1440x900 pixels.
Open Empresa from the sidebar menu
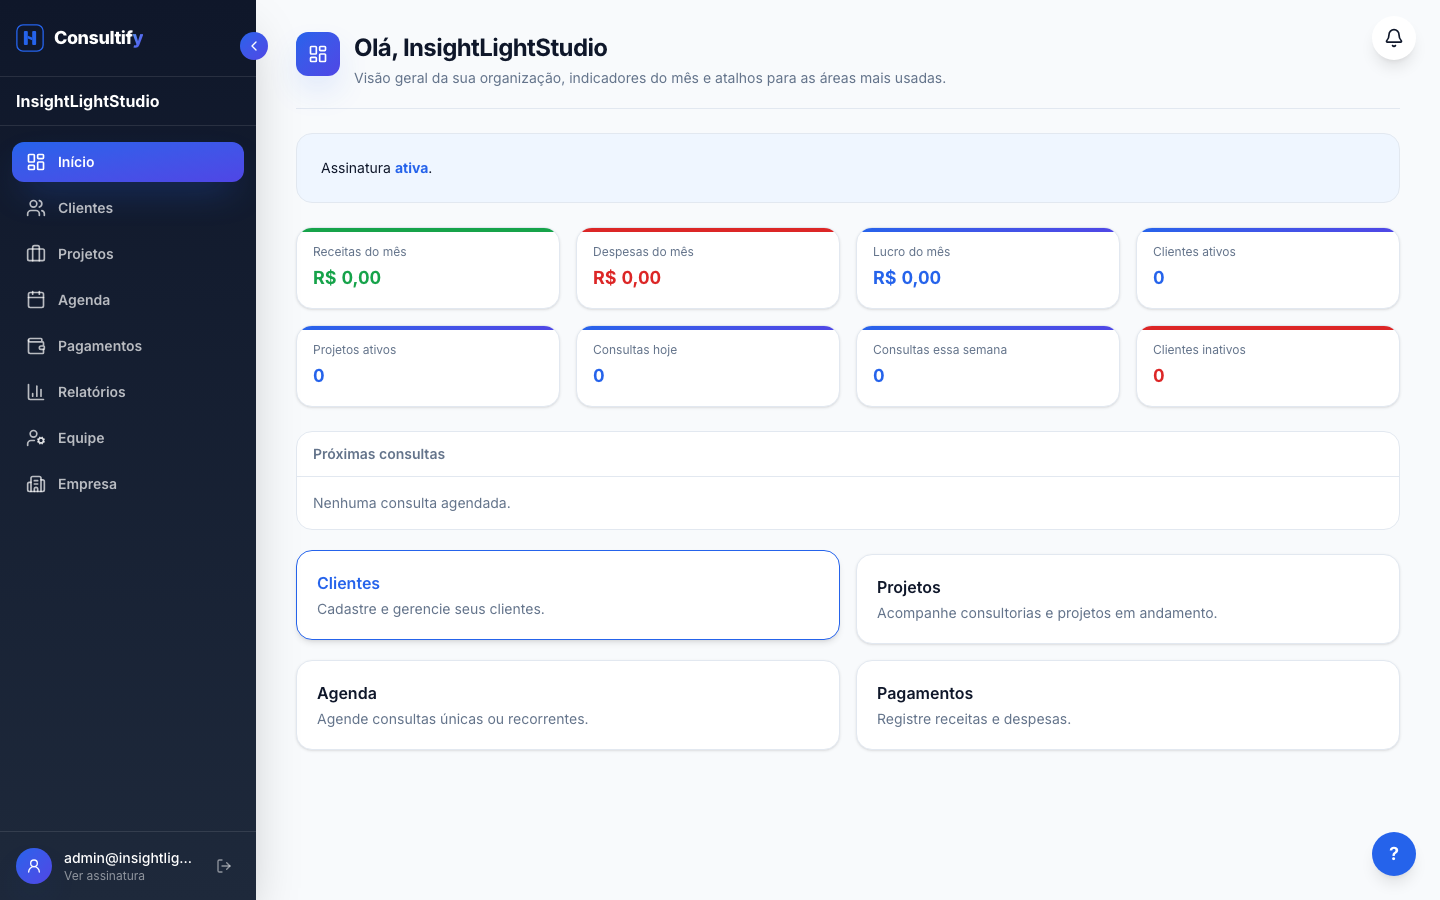(128, 484)
